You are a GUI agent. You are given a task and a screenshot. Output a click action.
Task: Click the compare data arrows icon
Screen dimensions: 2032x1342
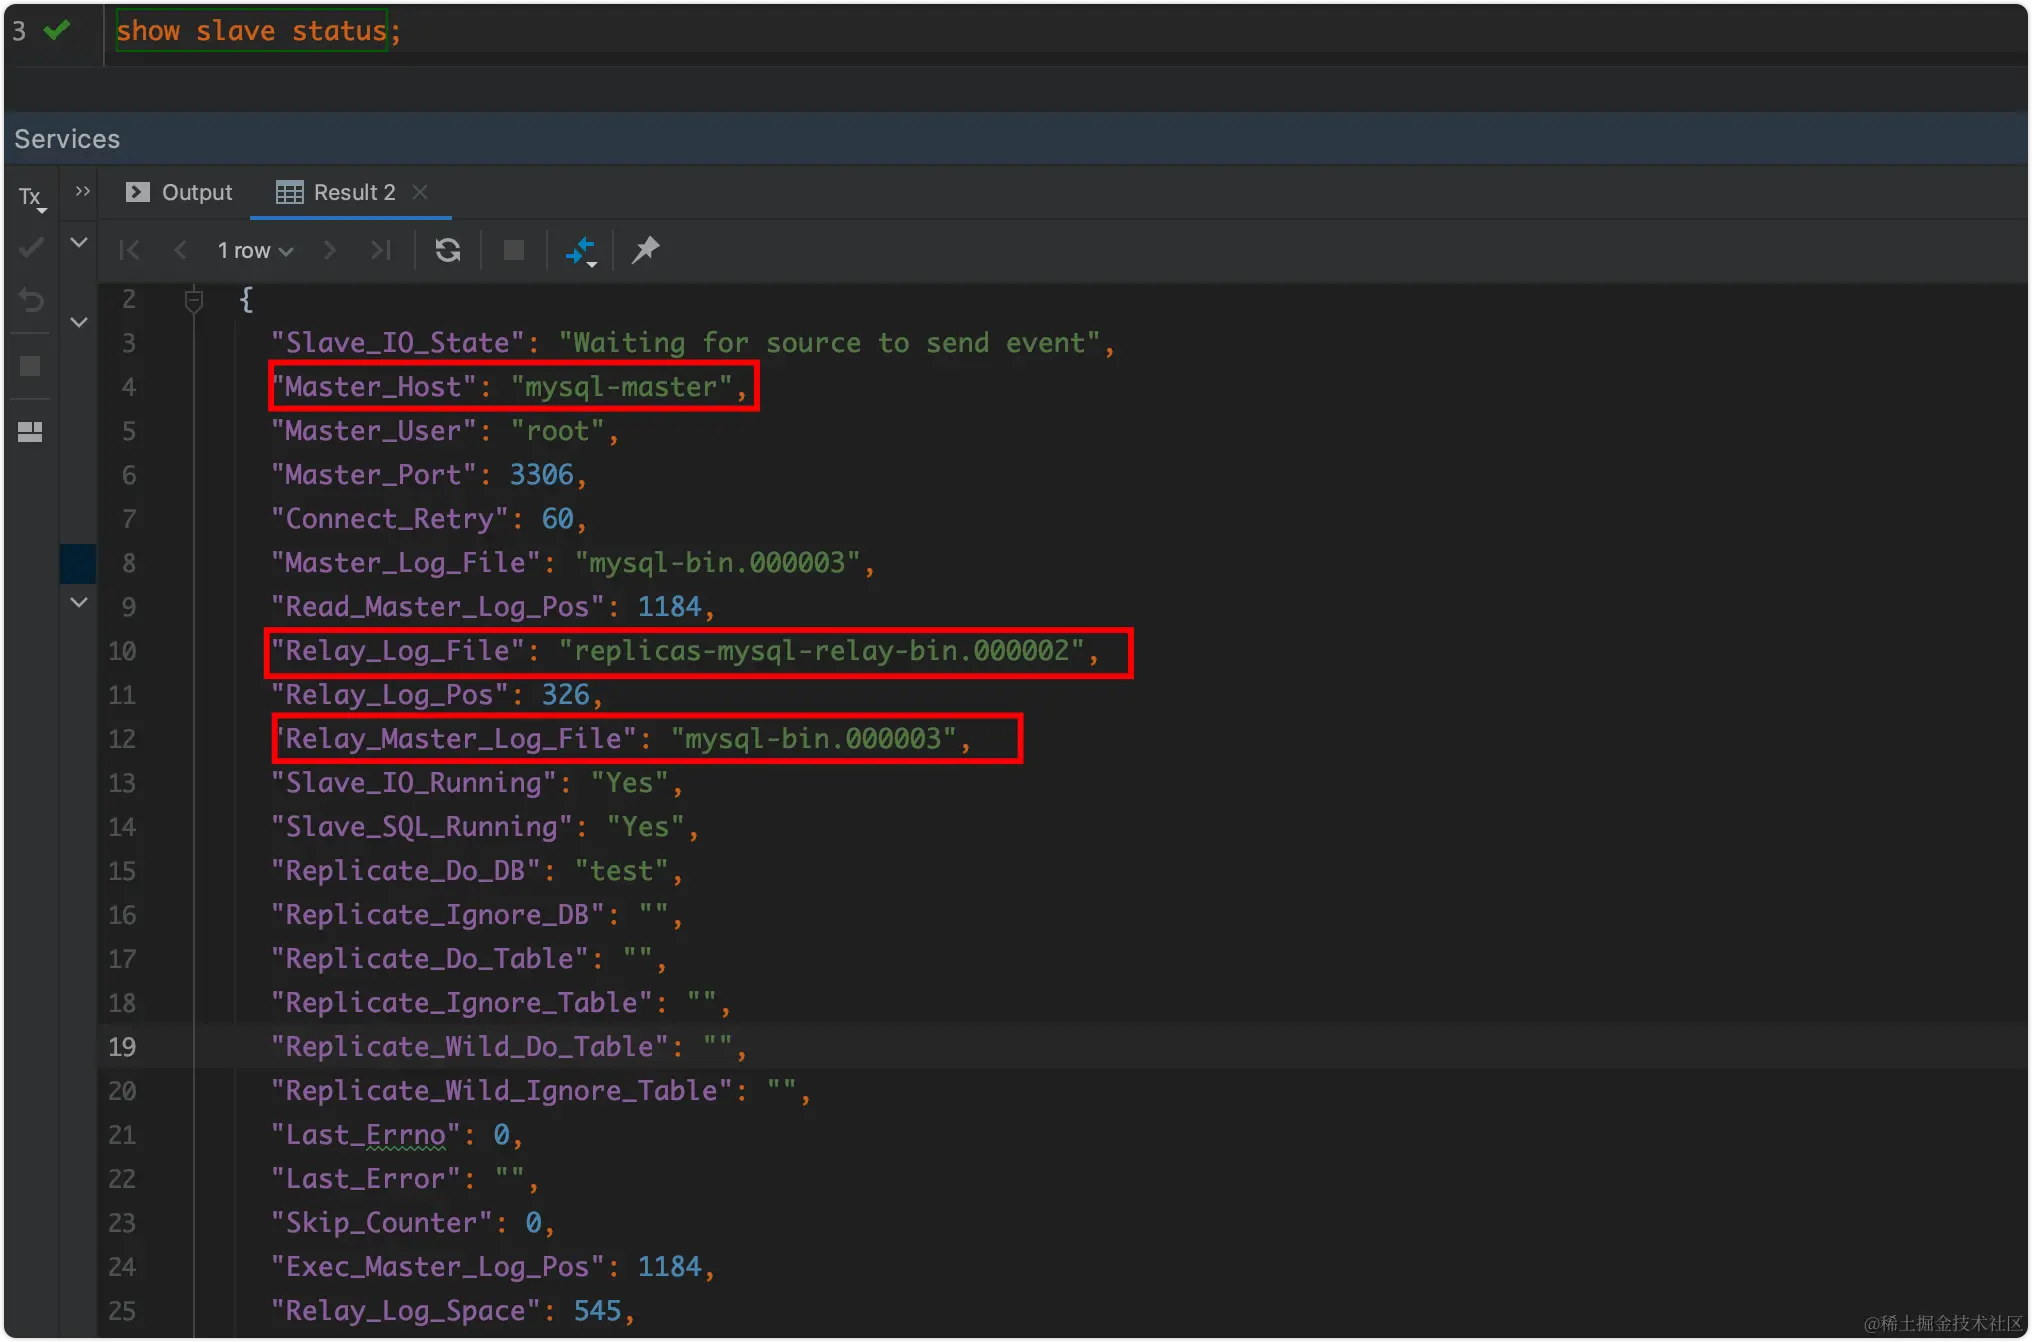pyautogui.click(x=580, y=250)
